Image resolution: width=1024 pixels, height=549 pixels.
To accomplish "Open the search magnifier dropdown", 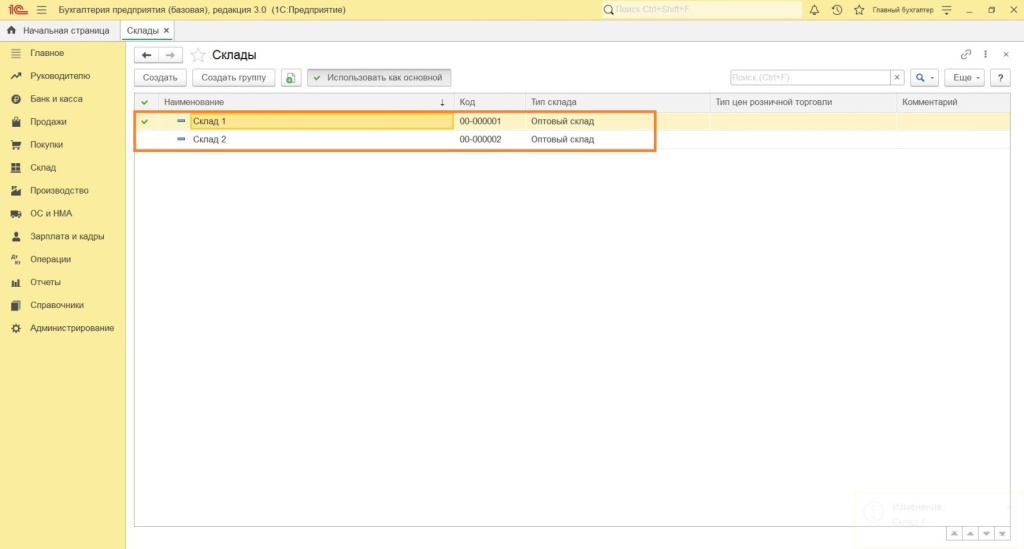I will [924, 78].
